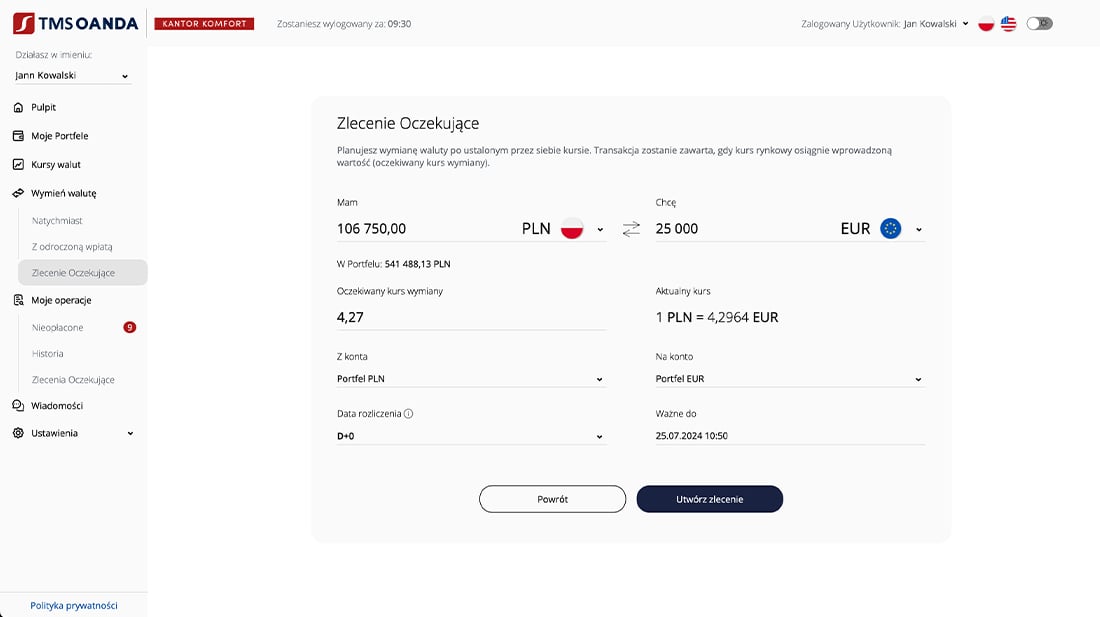Viewport: 1100px width, 617px height.
Task: Select the Natychmiast exchange option
Action: coord(57,221)
